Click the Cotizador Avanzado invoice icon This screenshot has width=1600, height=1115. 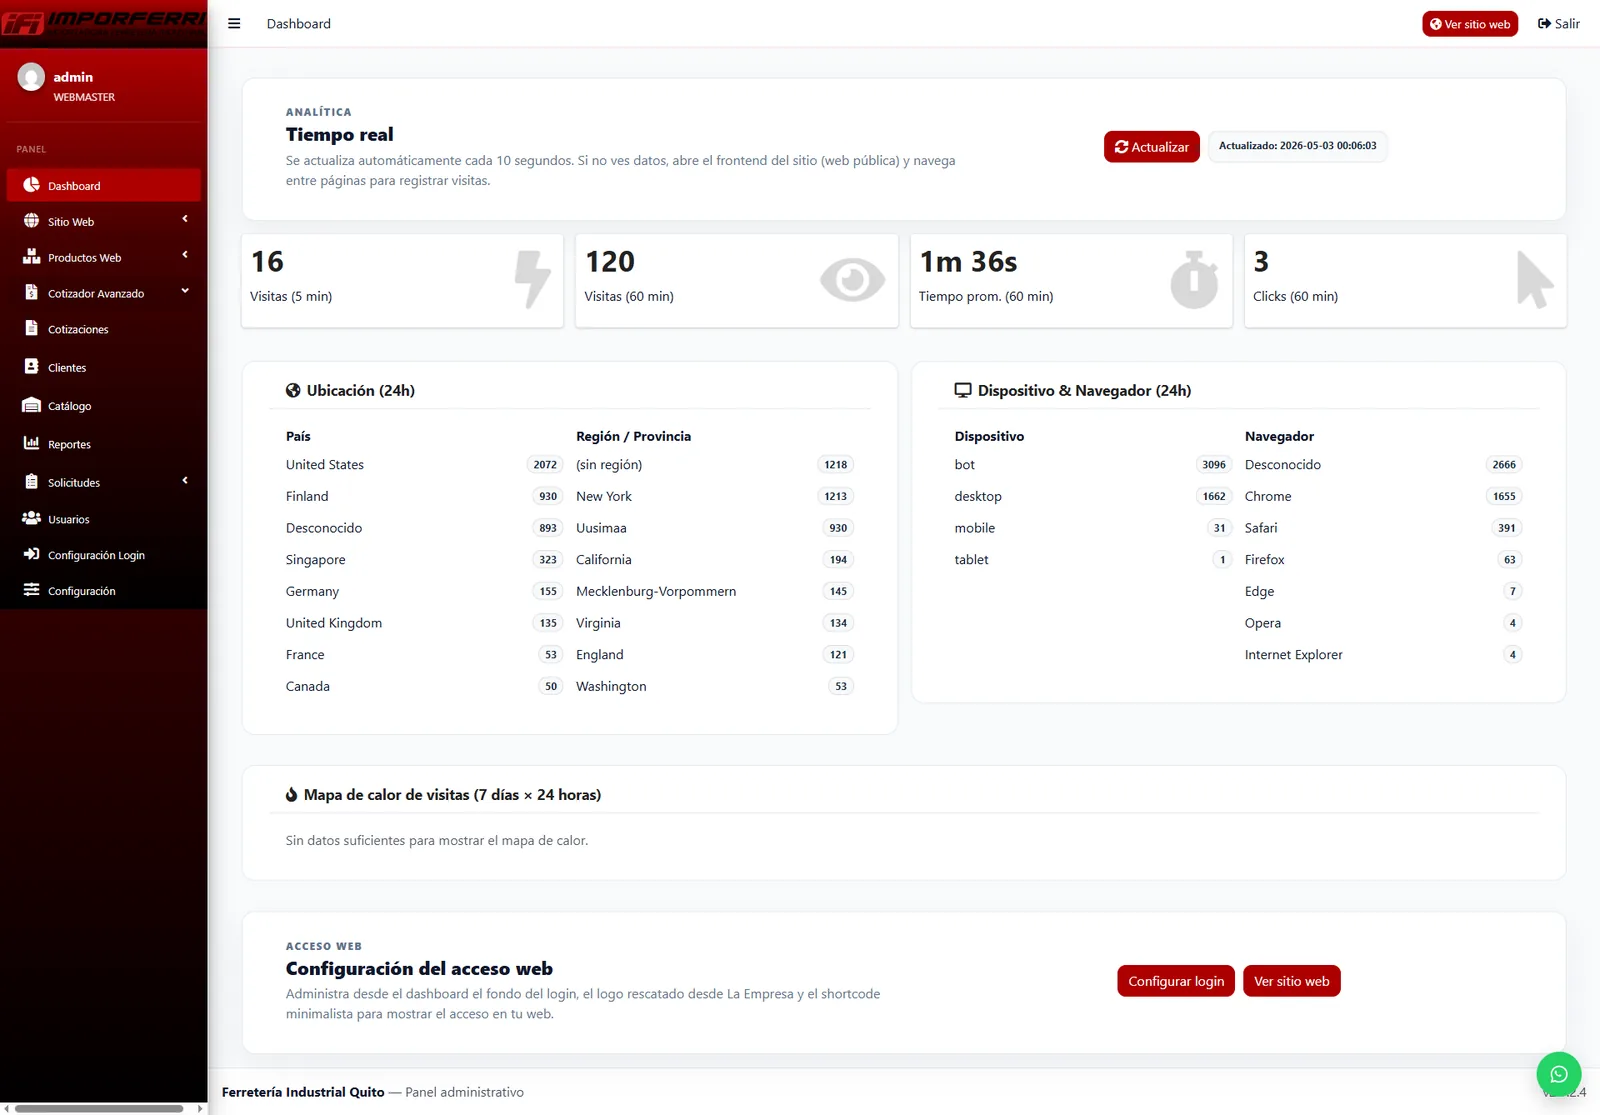pyautogui.click(x=31, y=292)
